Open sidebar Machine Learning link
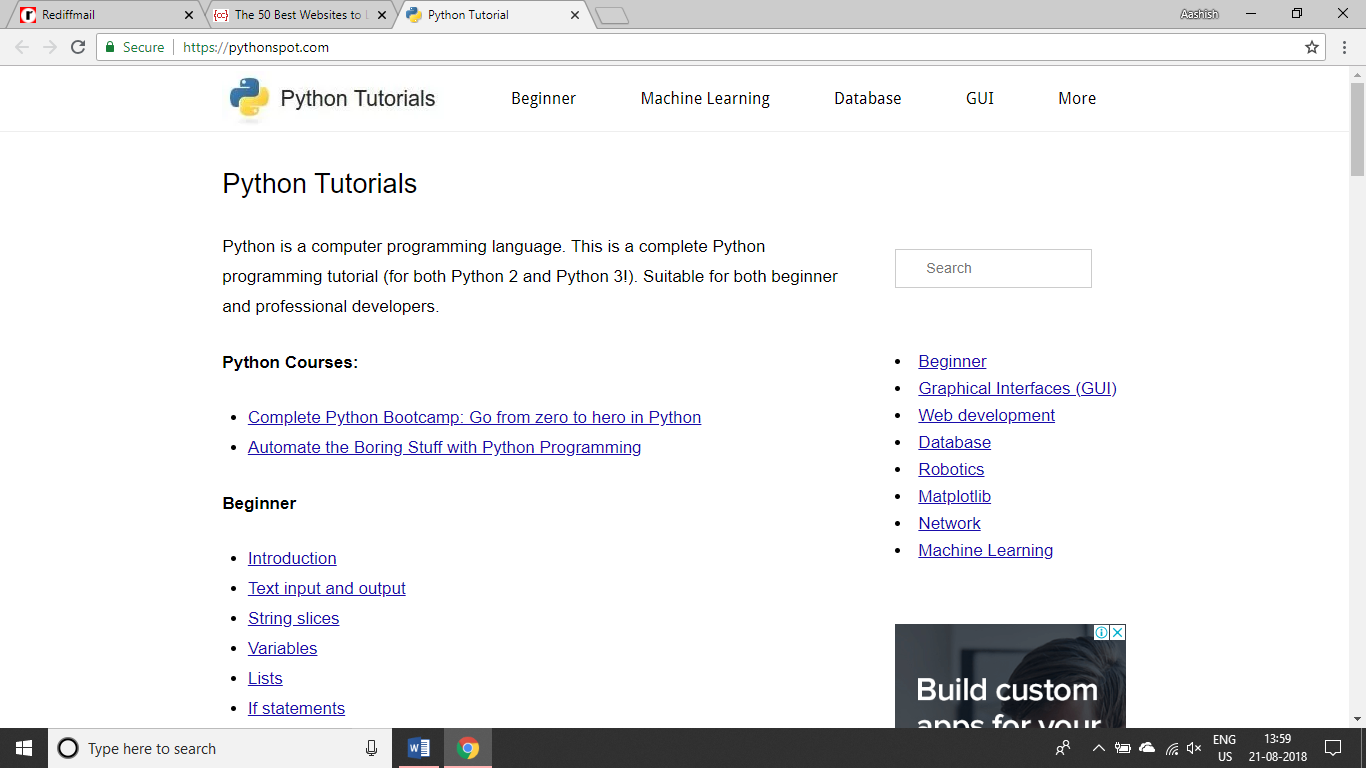 click(x=985, y=550)
